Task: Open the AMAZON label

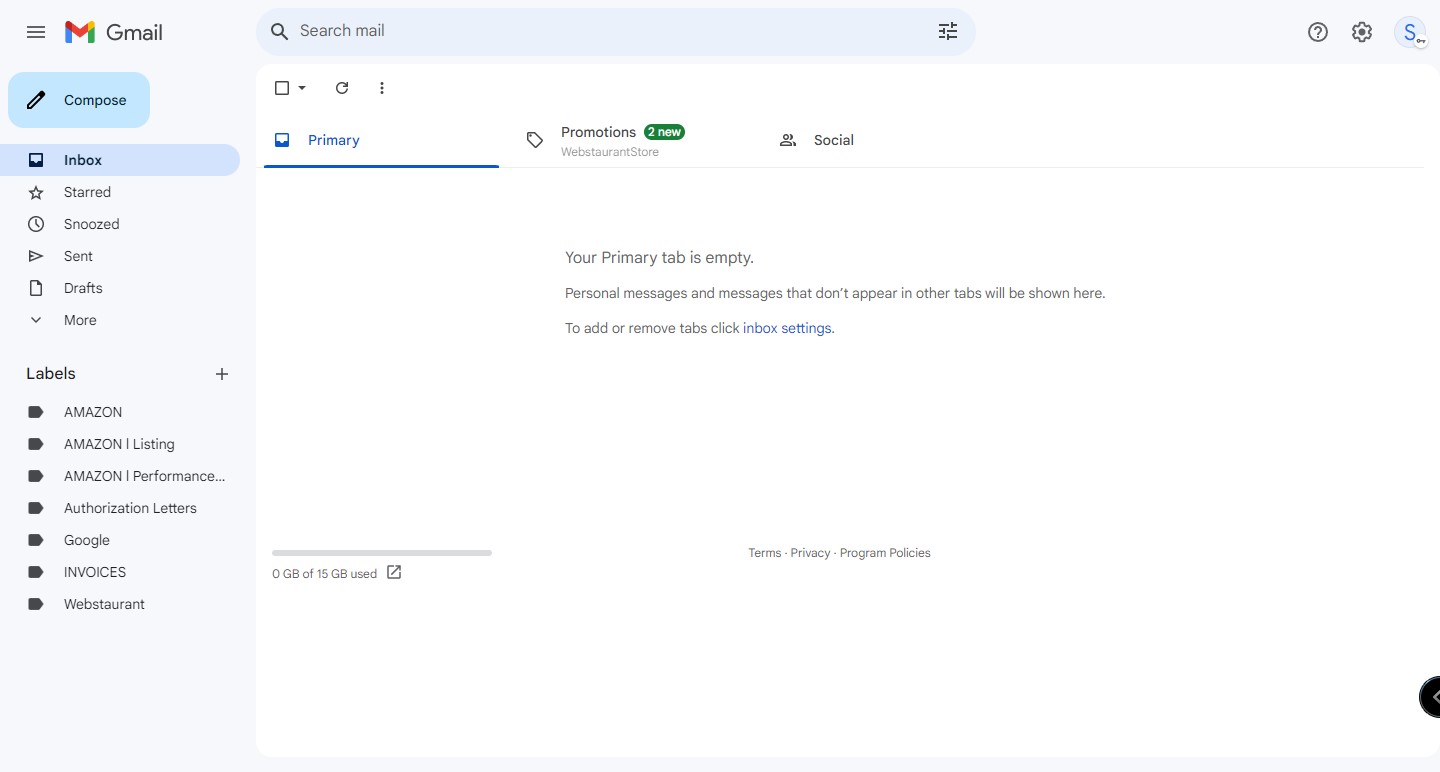Action: 120,412
